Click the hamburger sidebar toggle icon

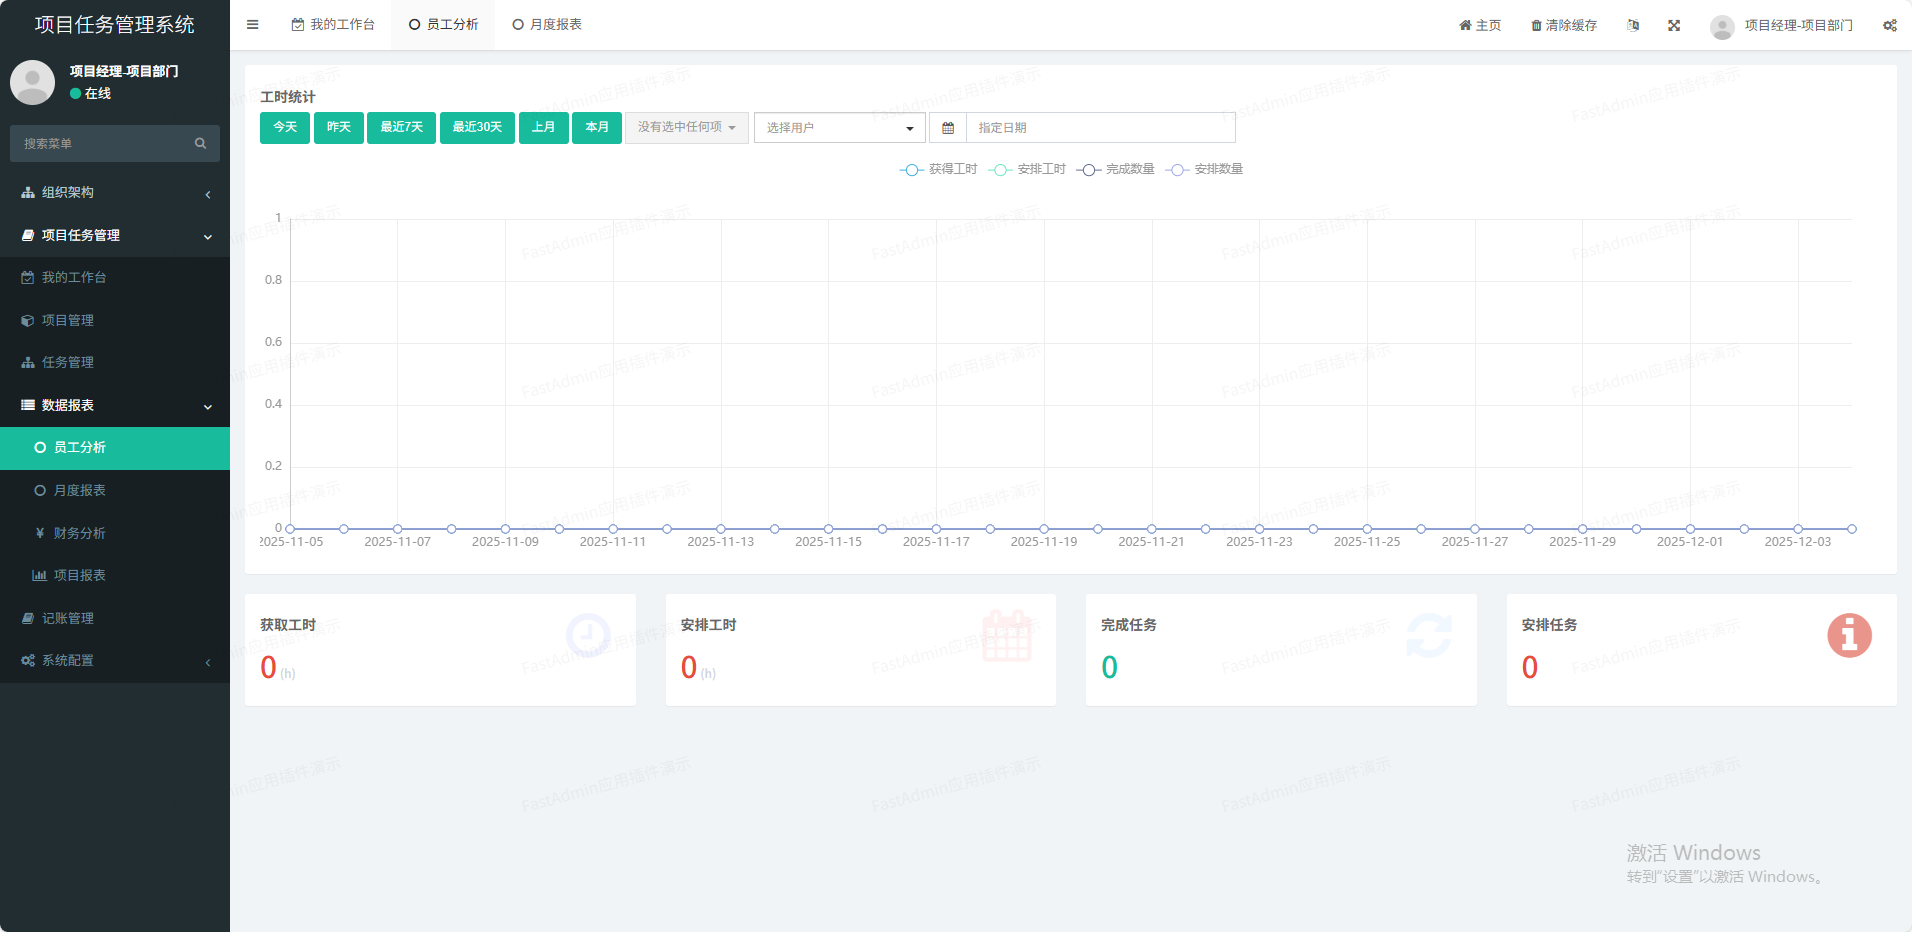pos(253,25)
